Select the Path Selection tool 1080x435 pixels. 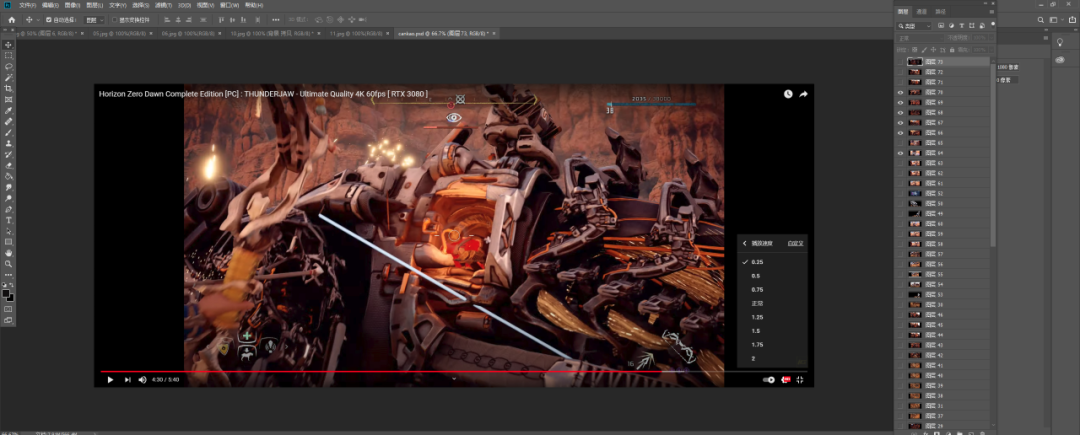(8, 231)
